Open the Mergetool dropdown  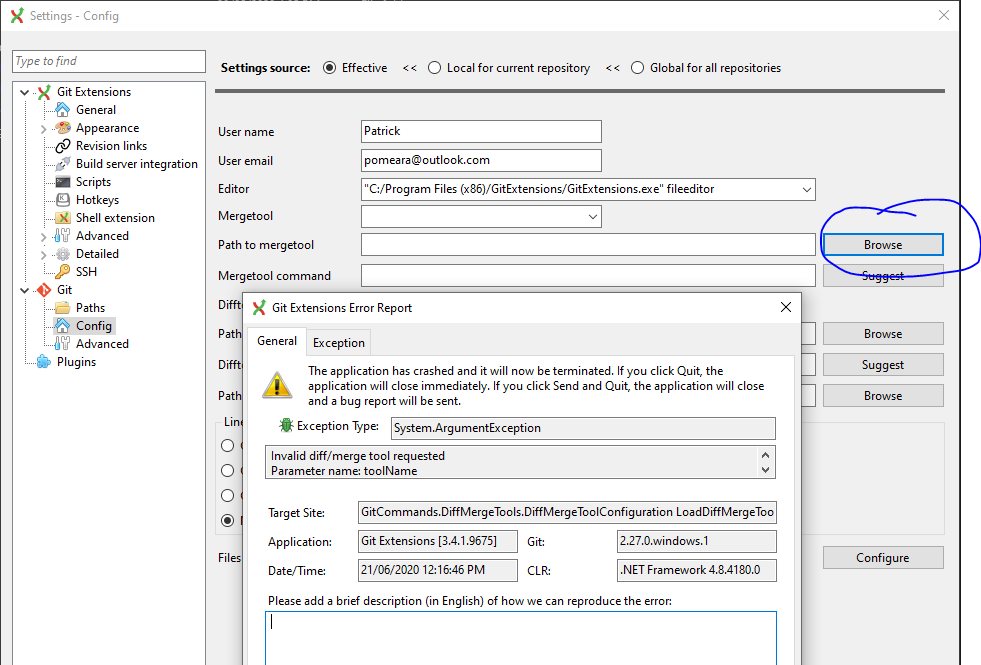(x=594, y=216)
